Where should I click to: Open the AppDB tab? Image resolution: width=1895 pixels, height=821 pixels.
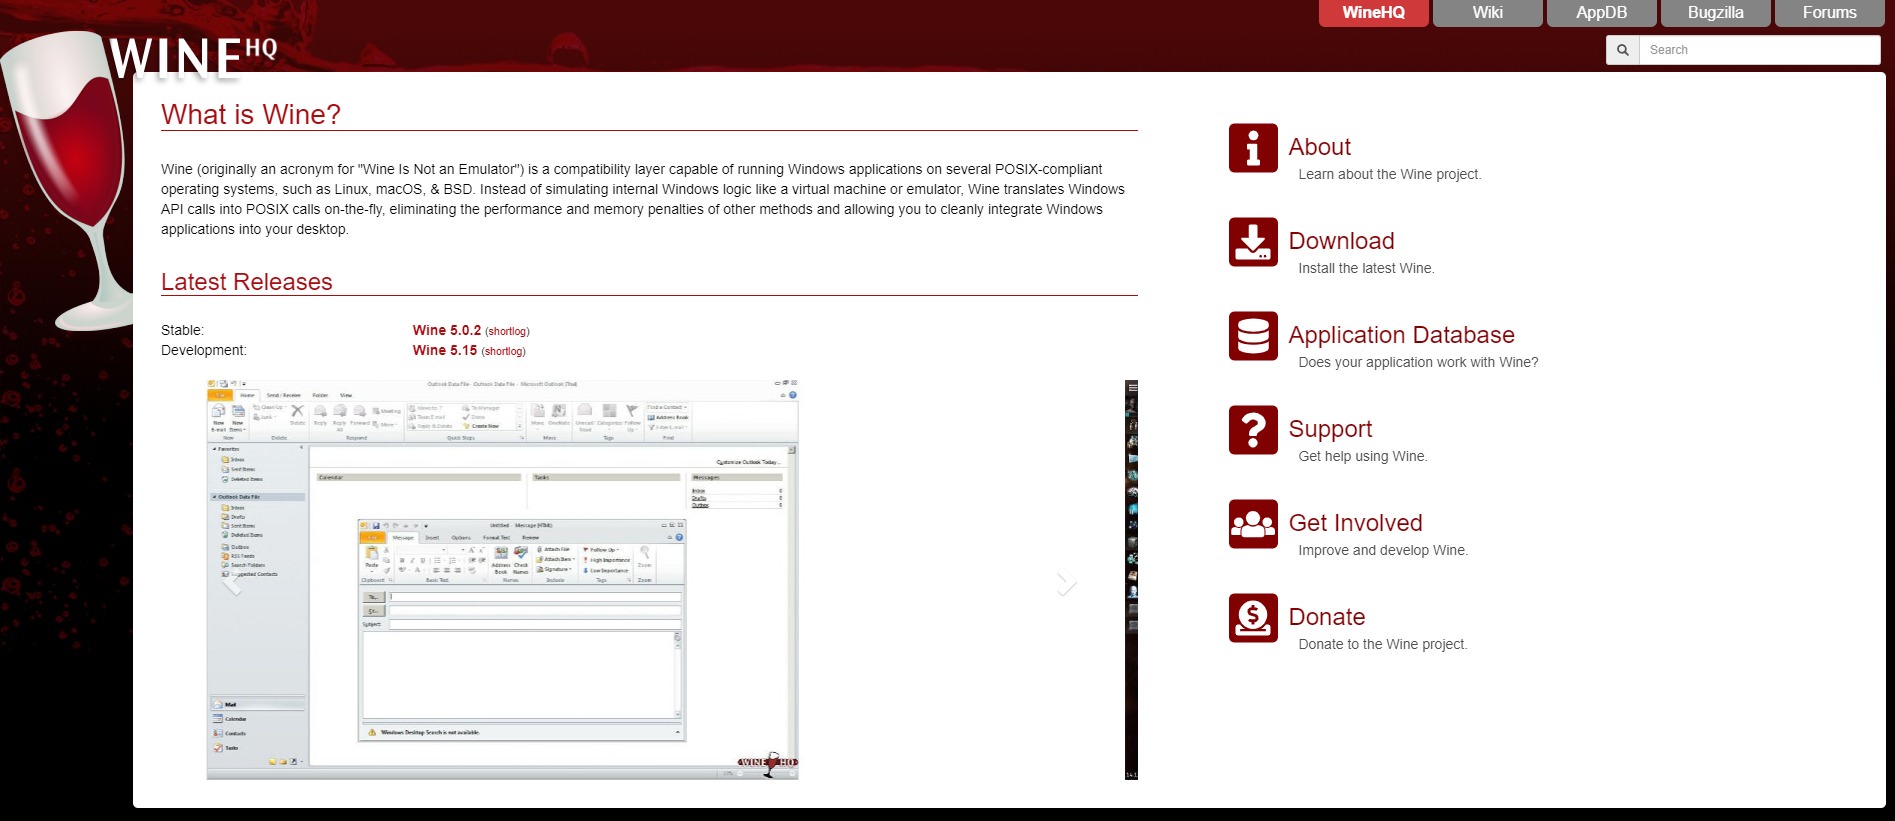pos(1601,13)
